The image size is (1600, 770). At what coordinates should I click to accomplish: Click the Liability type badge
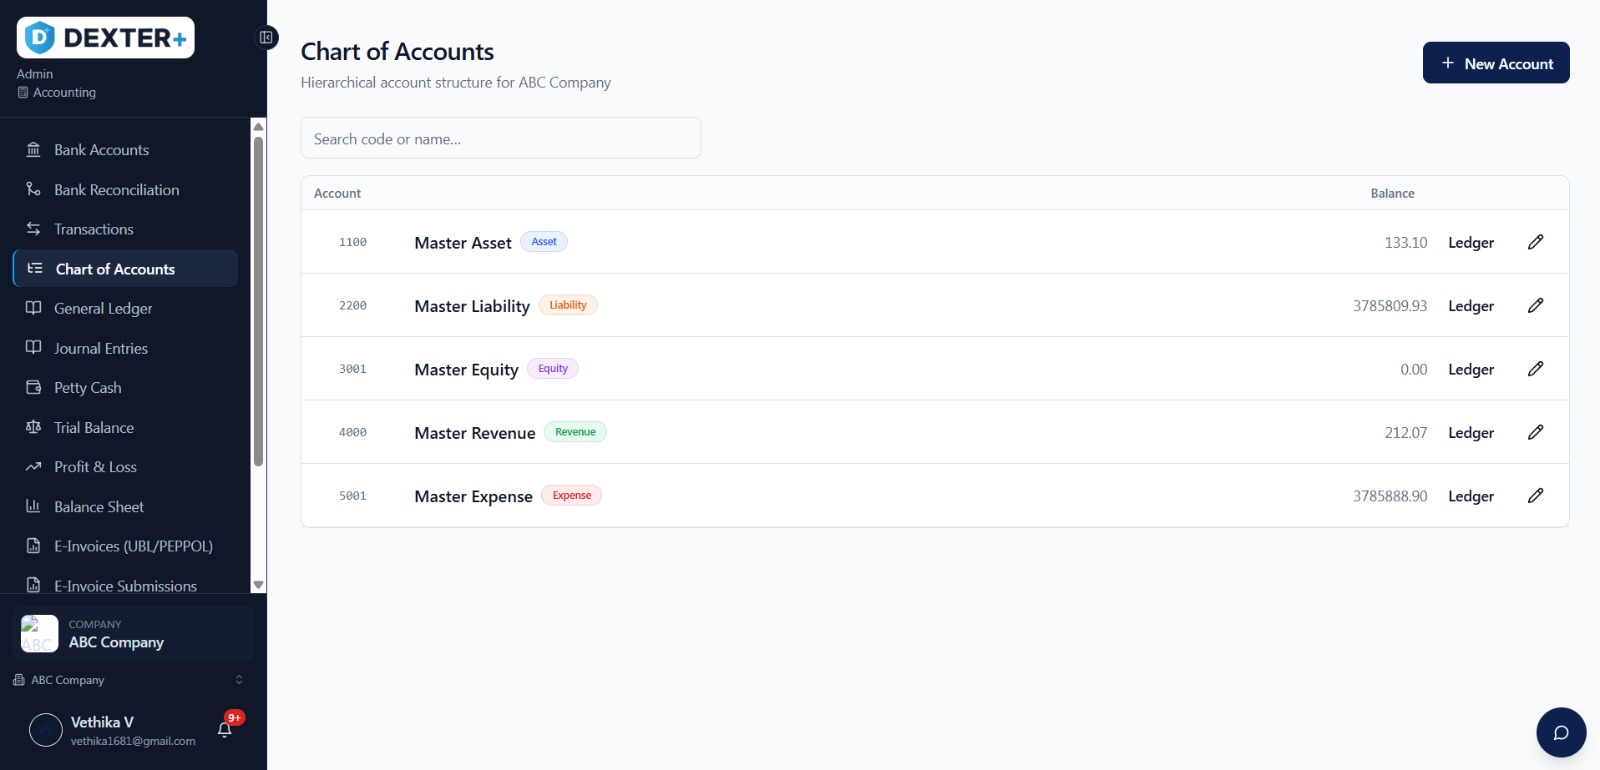pos(568,305)
